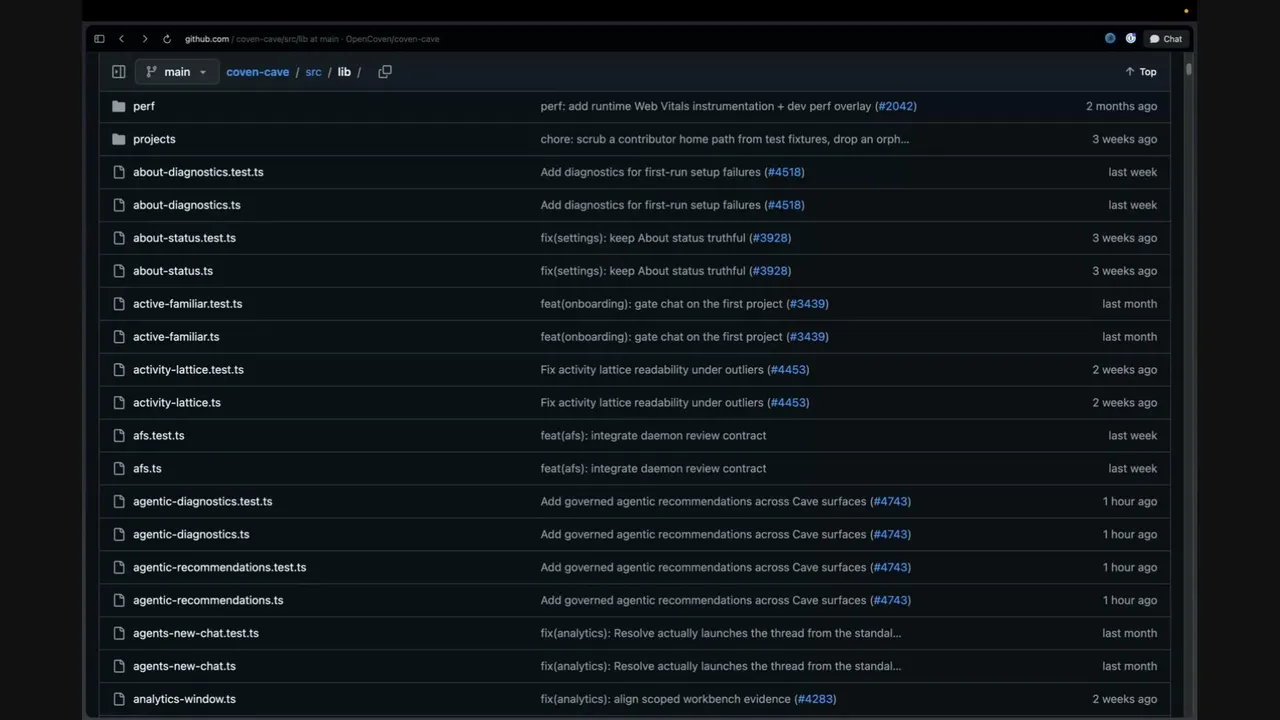Open agentic-recommendations.test.ts file
Viewport: 1280px width, 720px height.
pos(219,568)
